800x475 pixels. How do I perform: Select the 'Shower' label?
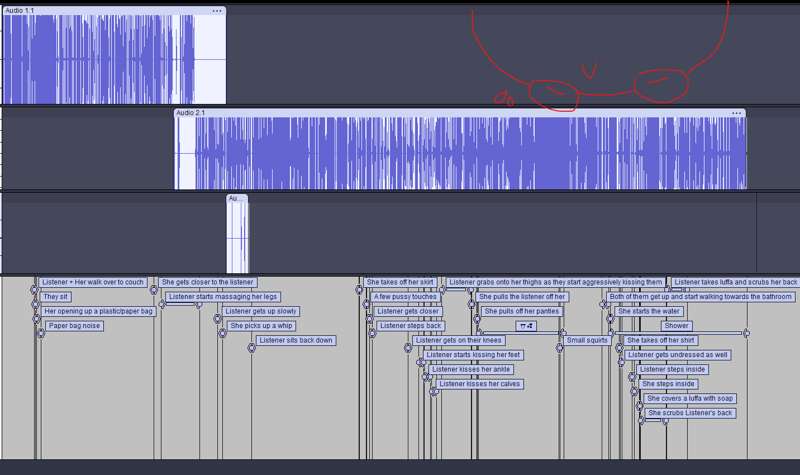coord(677,326)
